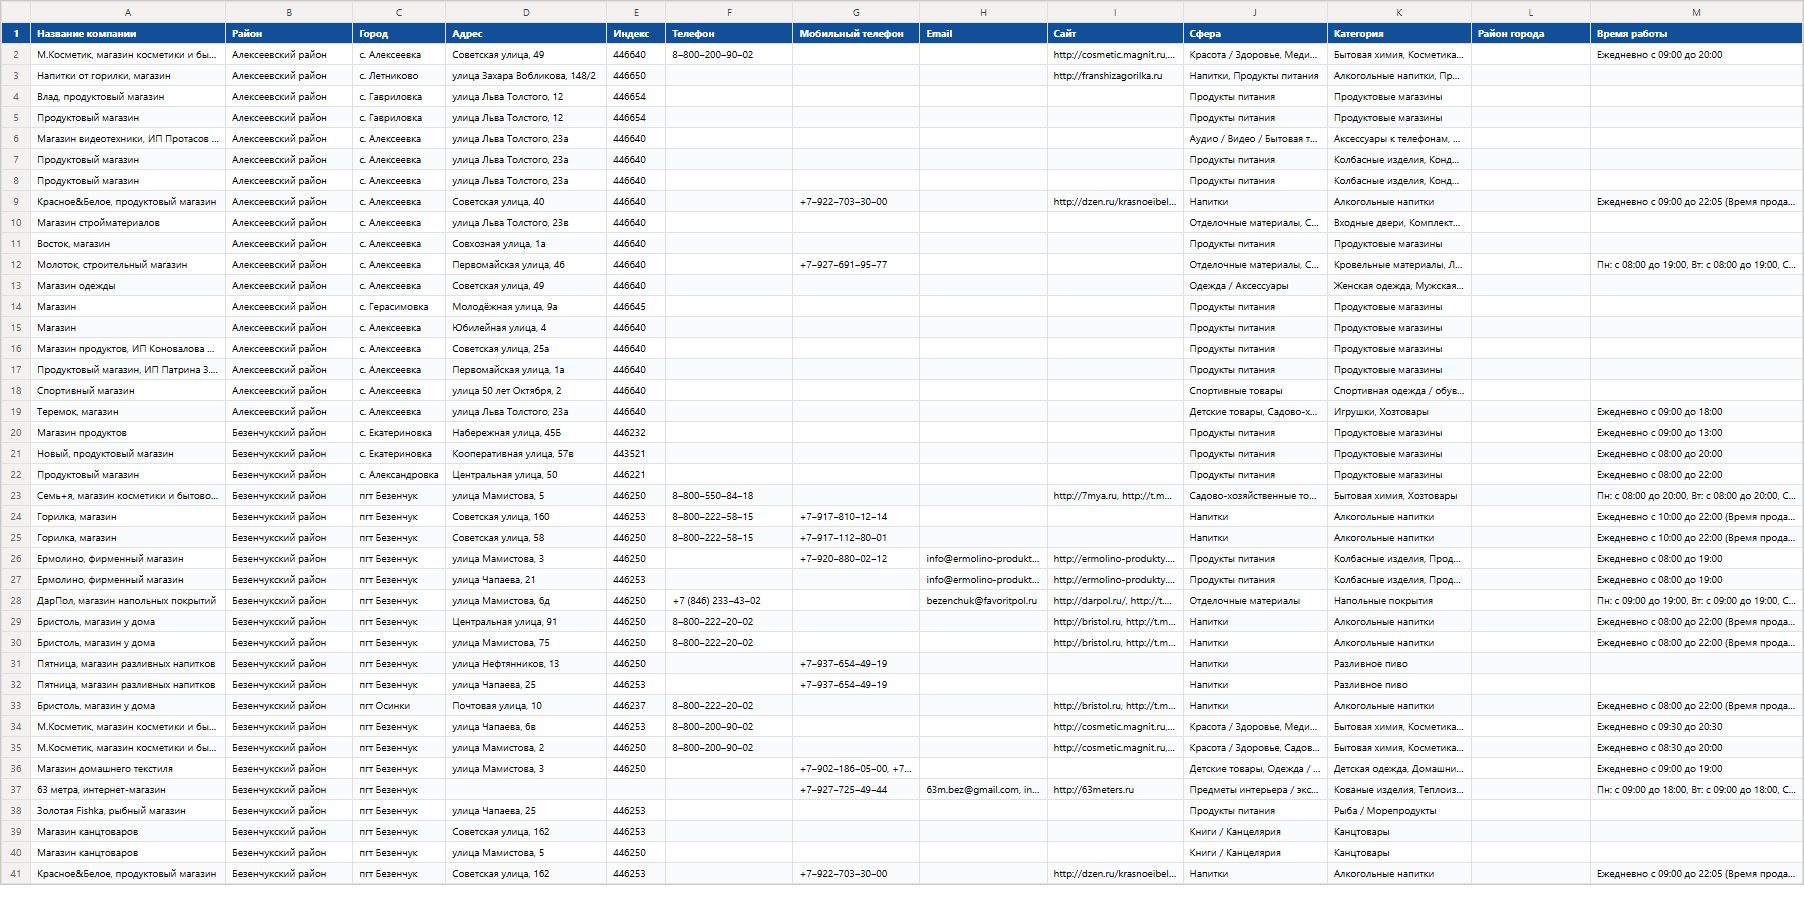Viewport: 1804px width, 902px height.
Task: Select column A header letter
Action: 128,12
